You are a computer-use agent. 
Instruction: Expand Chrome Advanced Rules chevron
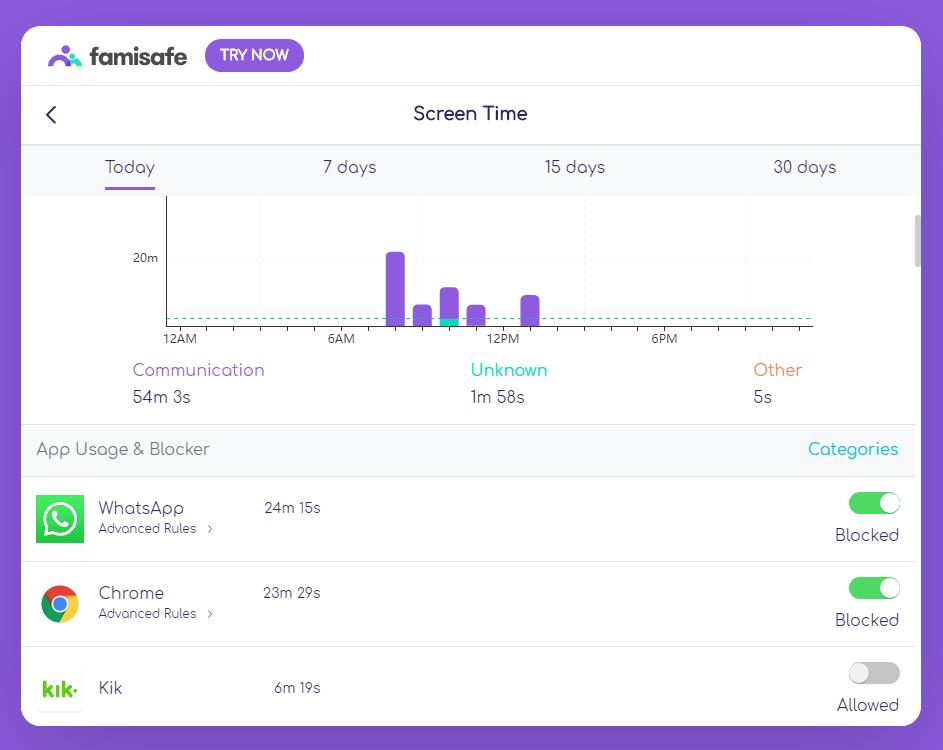210,614
